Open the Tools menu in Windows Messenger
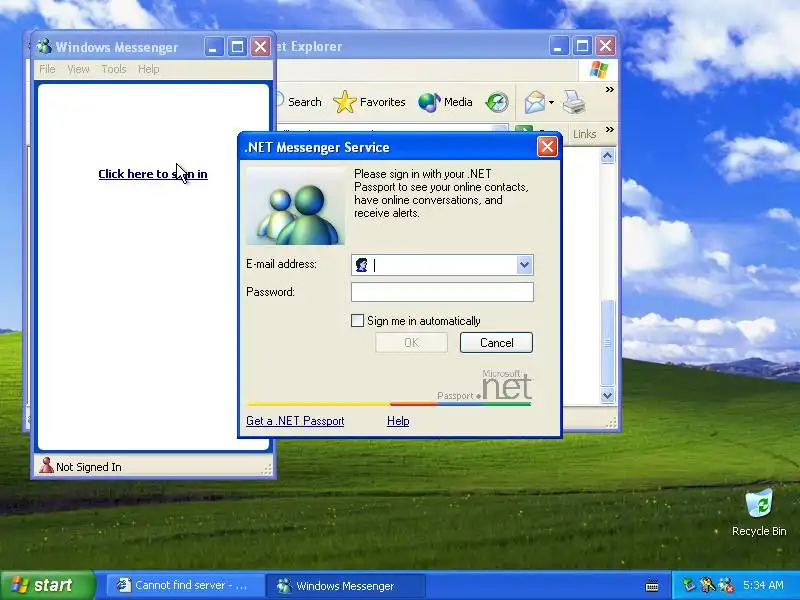Screen dimensions: 800x600 [113, 69]
